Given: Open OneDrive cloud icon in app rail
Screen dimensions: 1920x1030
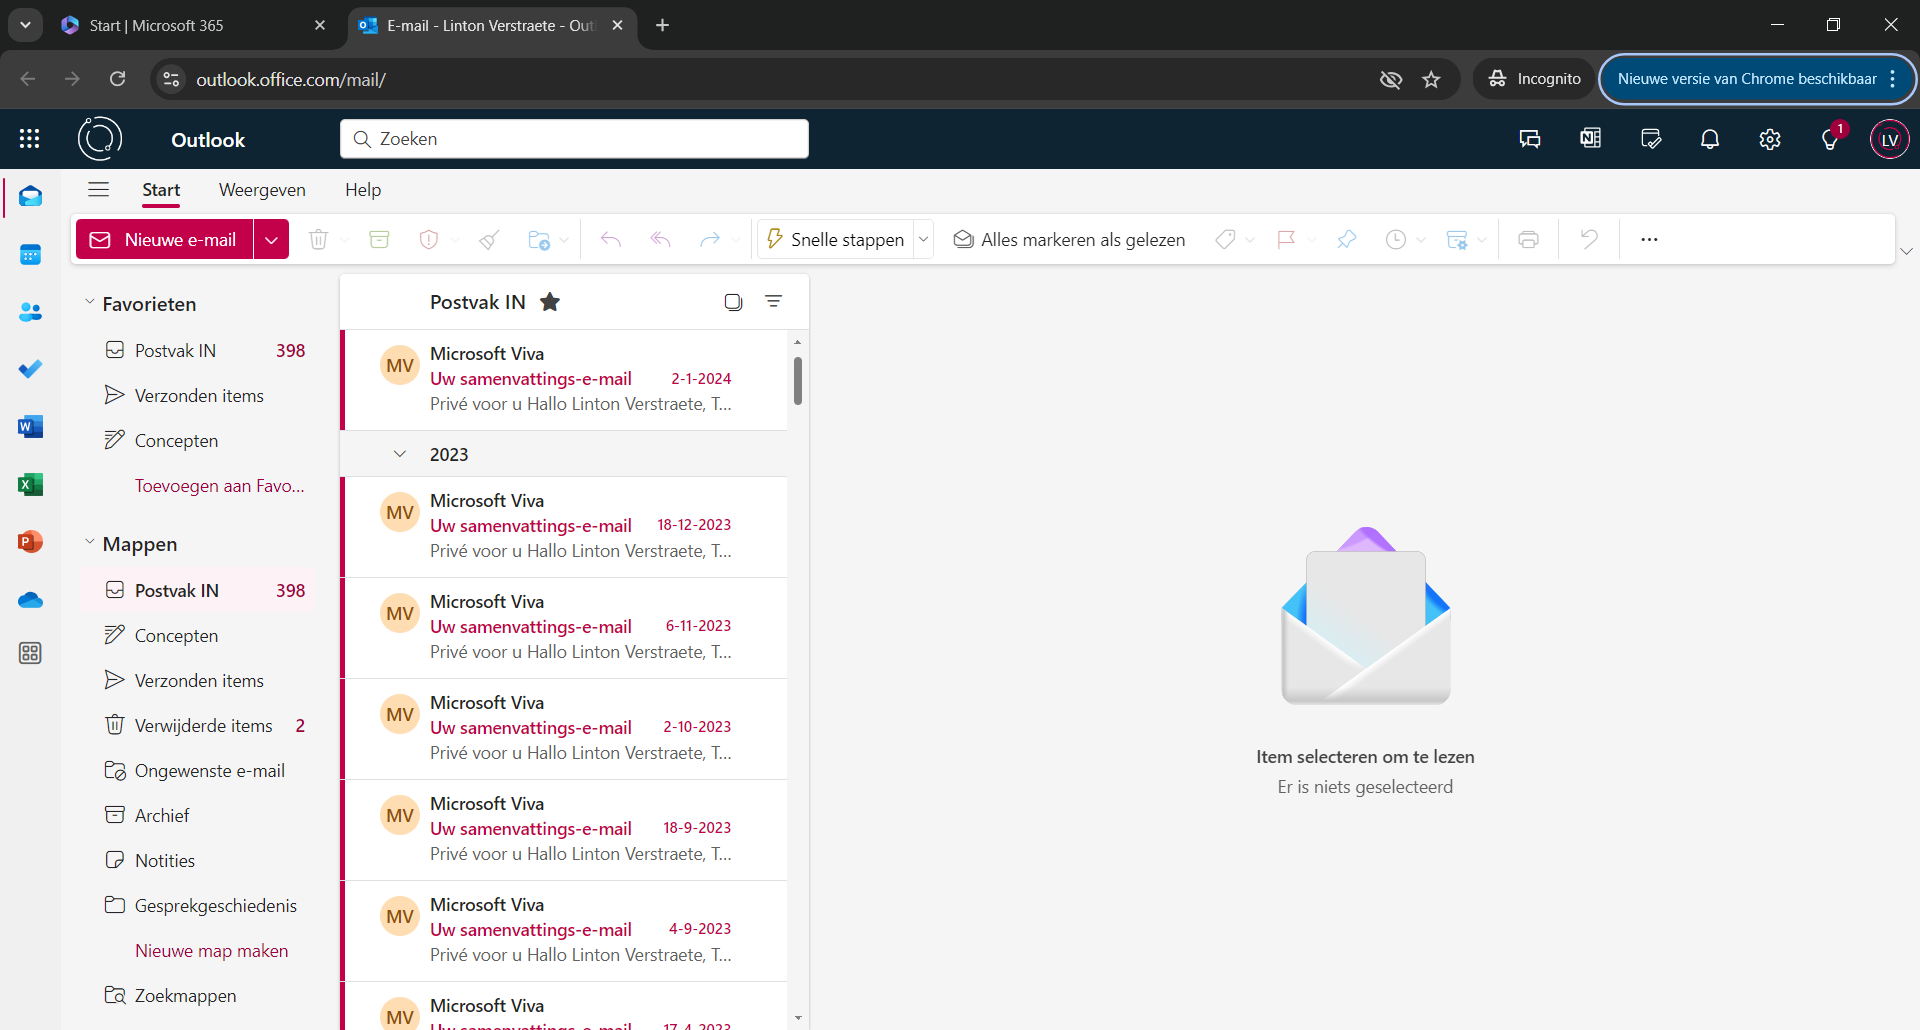Looking at the screenshot, I should 30,600.
